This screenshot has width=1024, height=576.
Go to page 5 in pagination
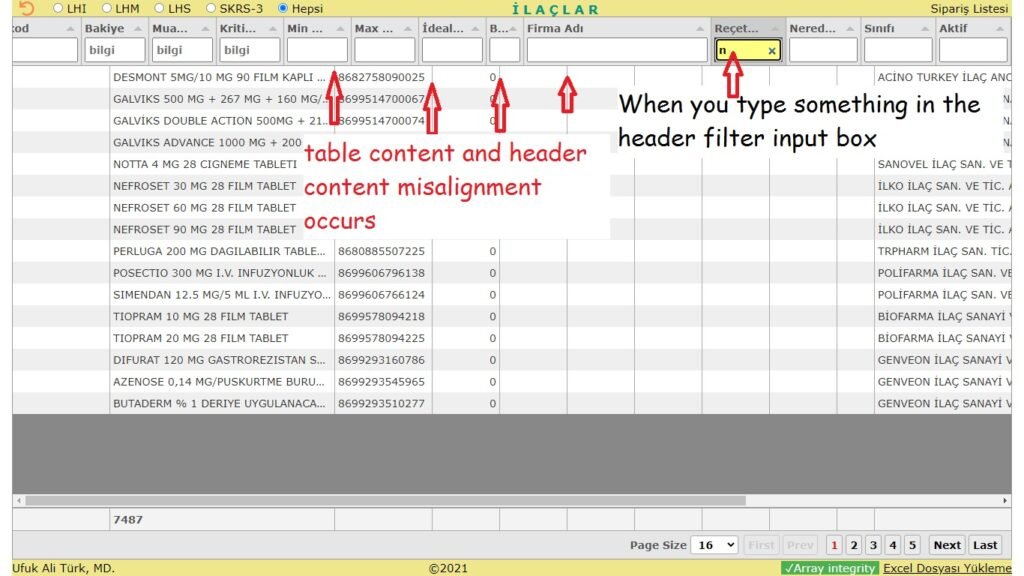[x=912, y=545]
